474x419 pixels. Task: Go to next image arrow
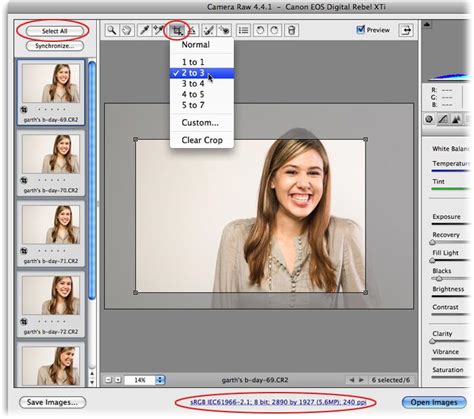361,380
